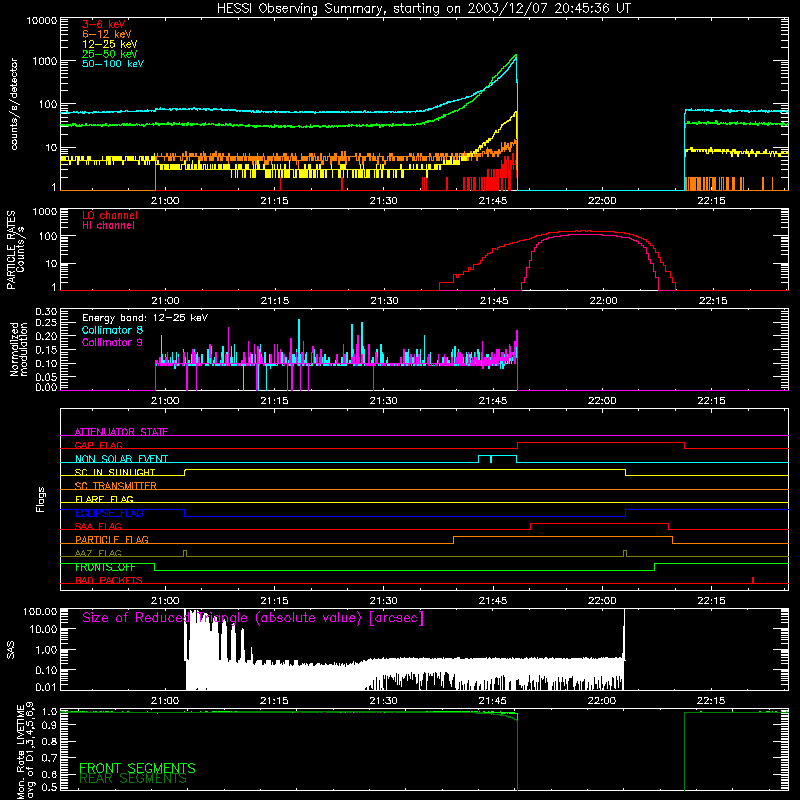Click the PARTICLE_FLAG label
The image size is (800, 800).
tap(112, 539)
